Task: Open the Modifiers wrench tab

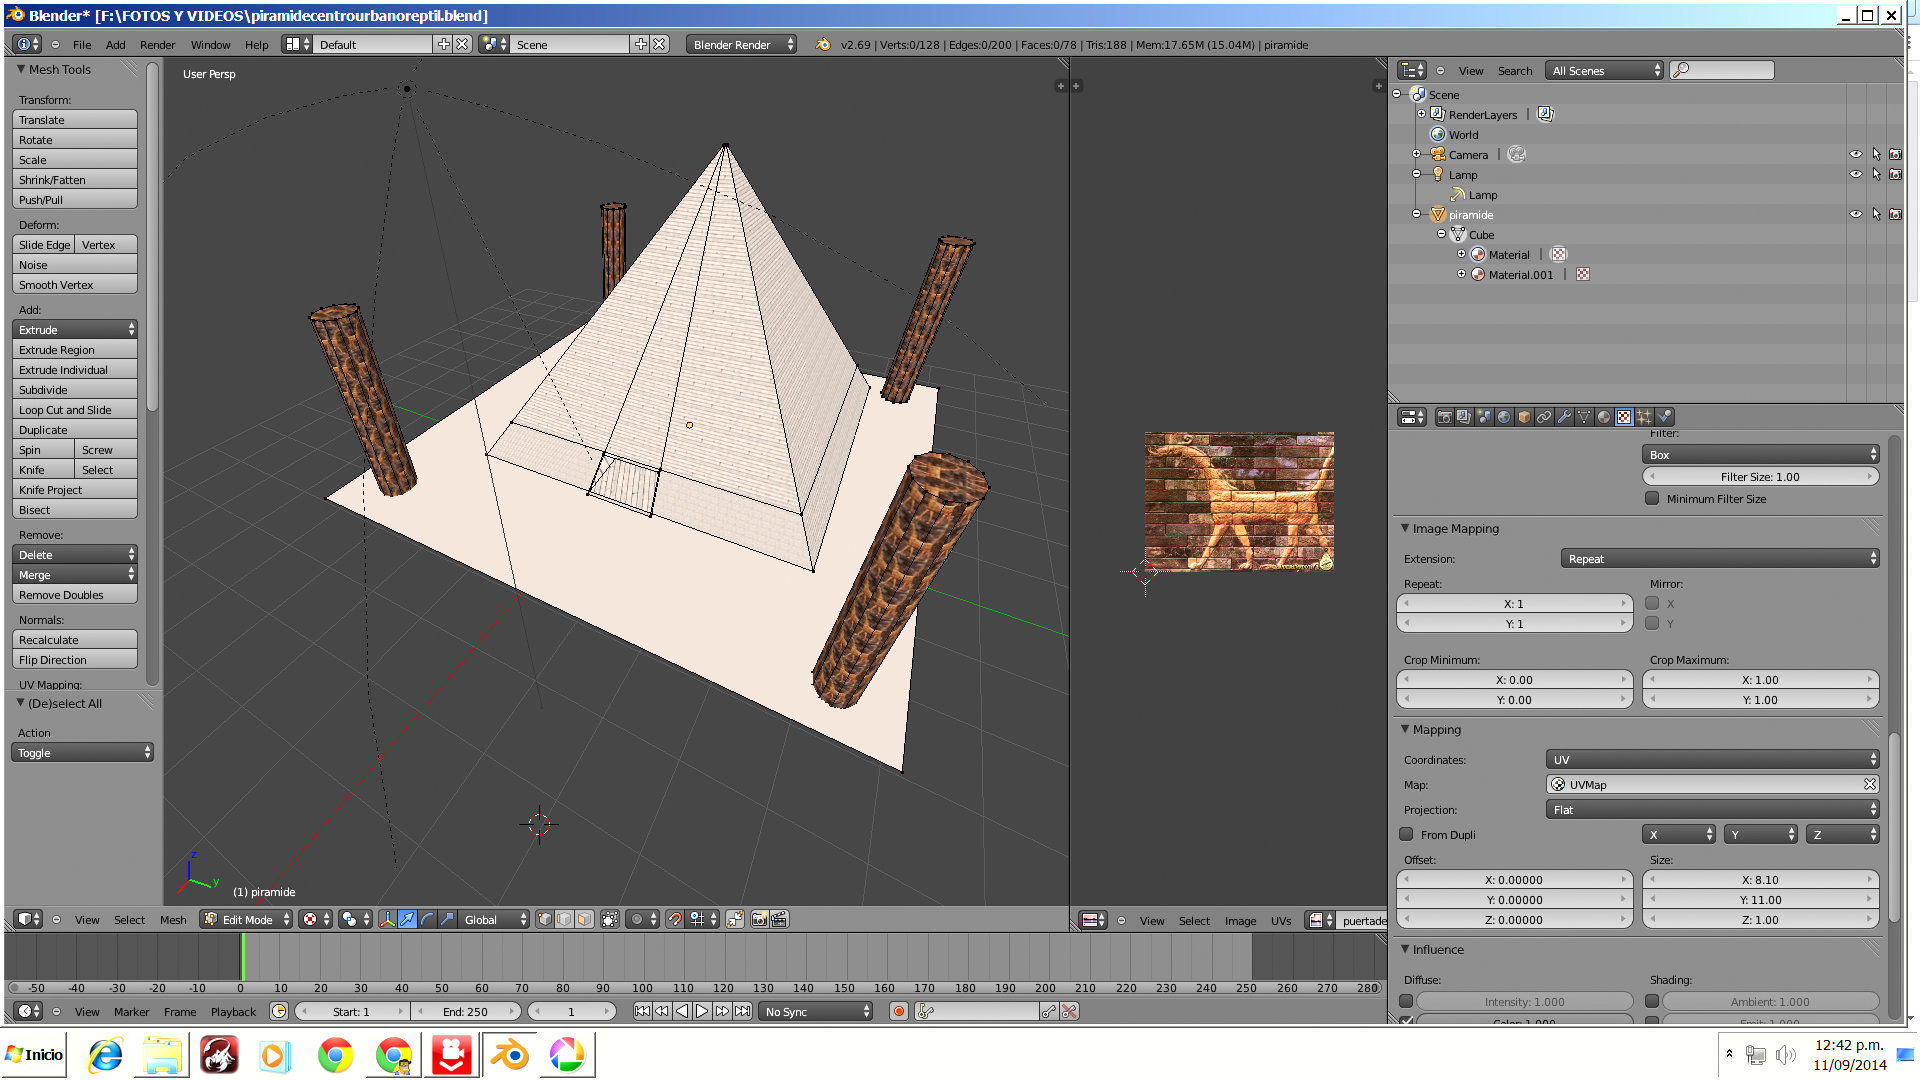Action: coord(1564,417)
